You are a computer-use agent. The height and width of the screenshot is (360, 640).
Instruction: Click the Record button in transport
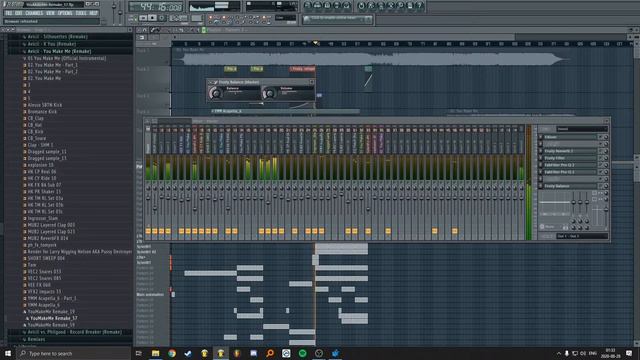pyautogui.click(x=162, y=18)
